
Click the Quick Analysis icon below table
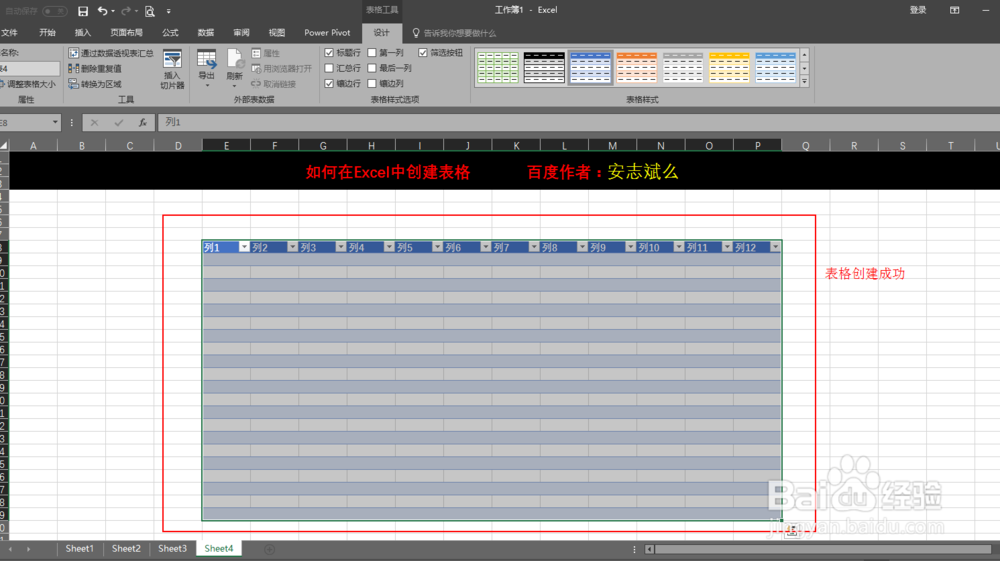click(x=791, y=530)
